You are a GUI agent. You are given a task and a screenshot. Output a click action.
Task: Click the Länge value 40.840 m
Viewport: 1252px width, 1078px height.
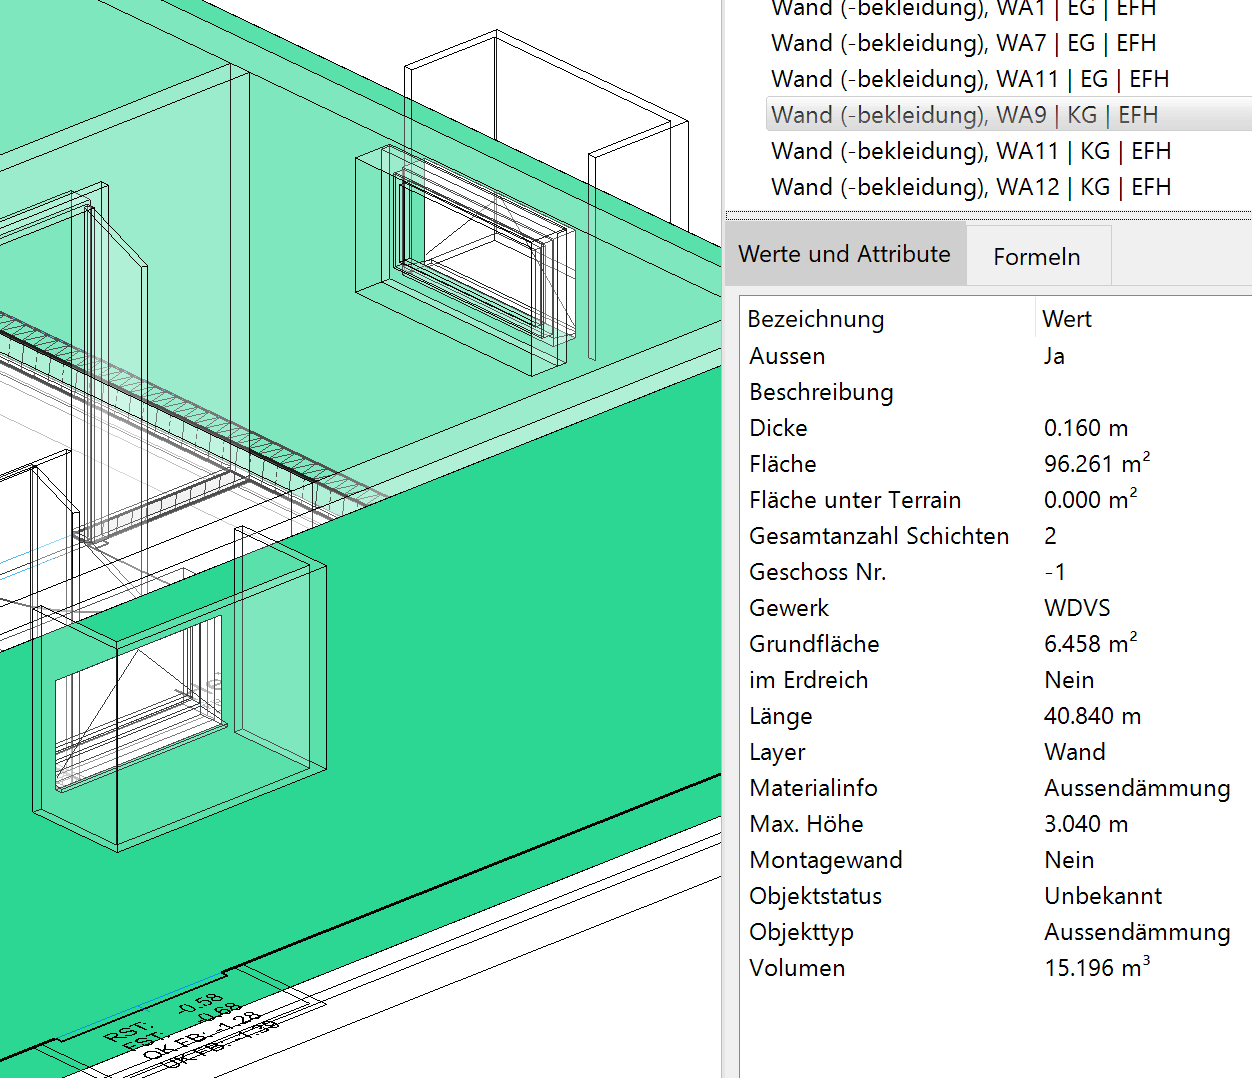[x=1092, y=716]
